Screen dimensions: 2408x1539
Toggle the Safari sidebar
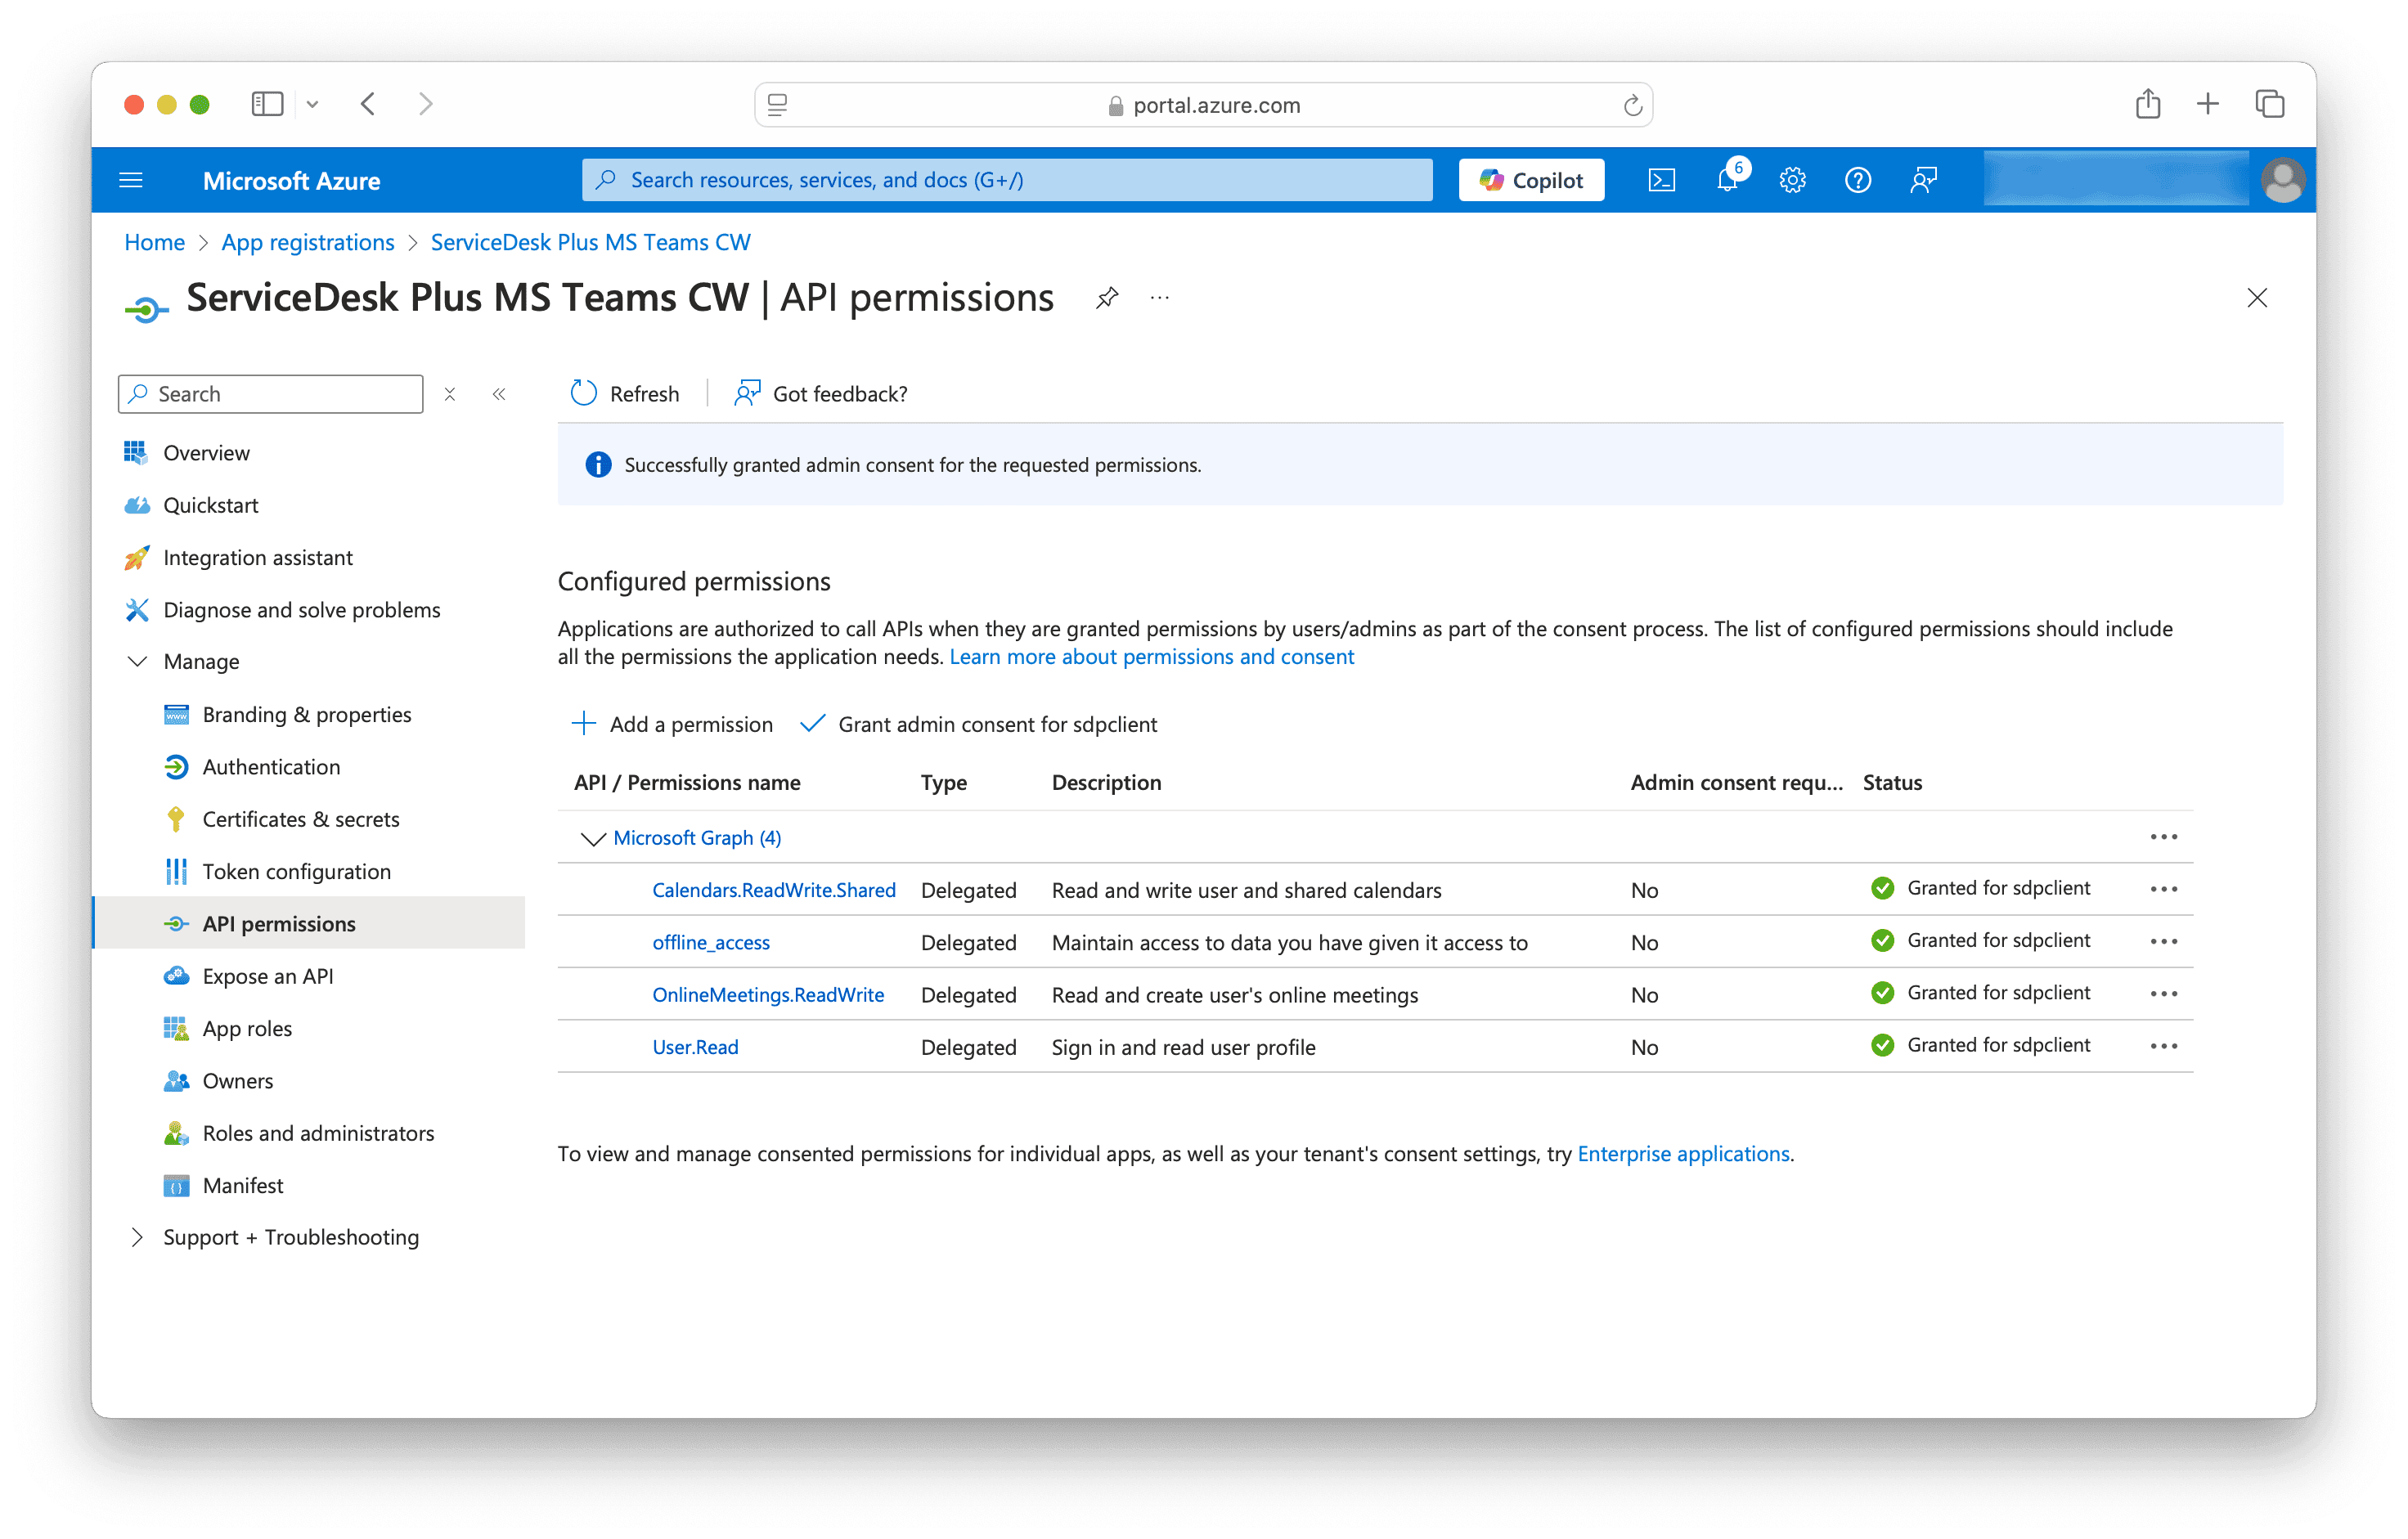tap(267, 104)
